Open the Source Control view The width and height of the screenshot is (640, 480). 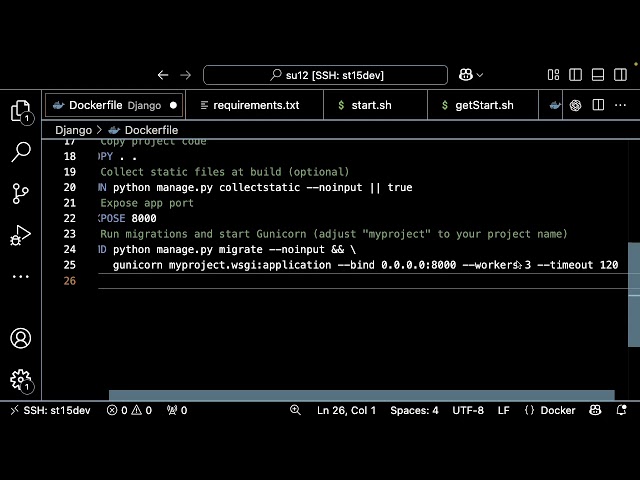pyautogui.click(x=20, y=193)
